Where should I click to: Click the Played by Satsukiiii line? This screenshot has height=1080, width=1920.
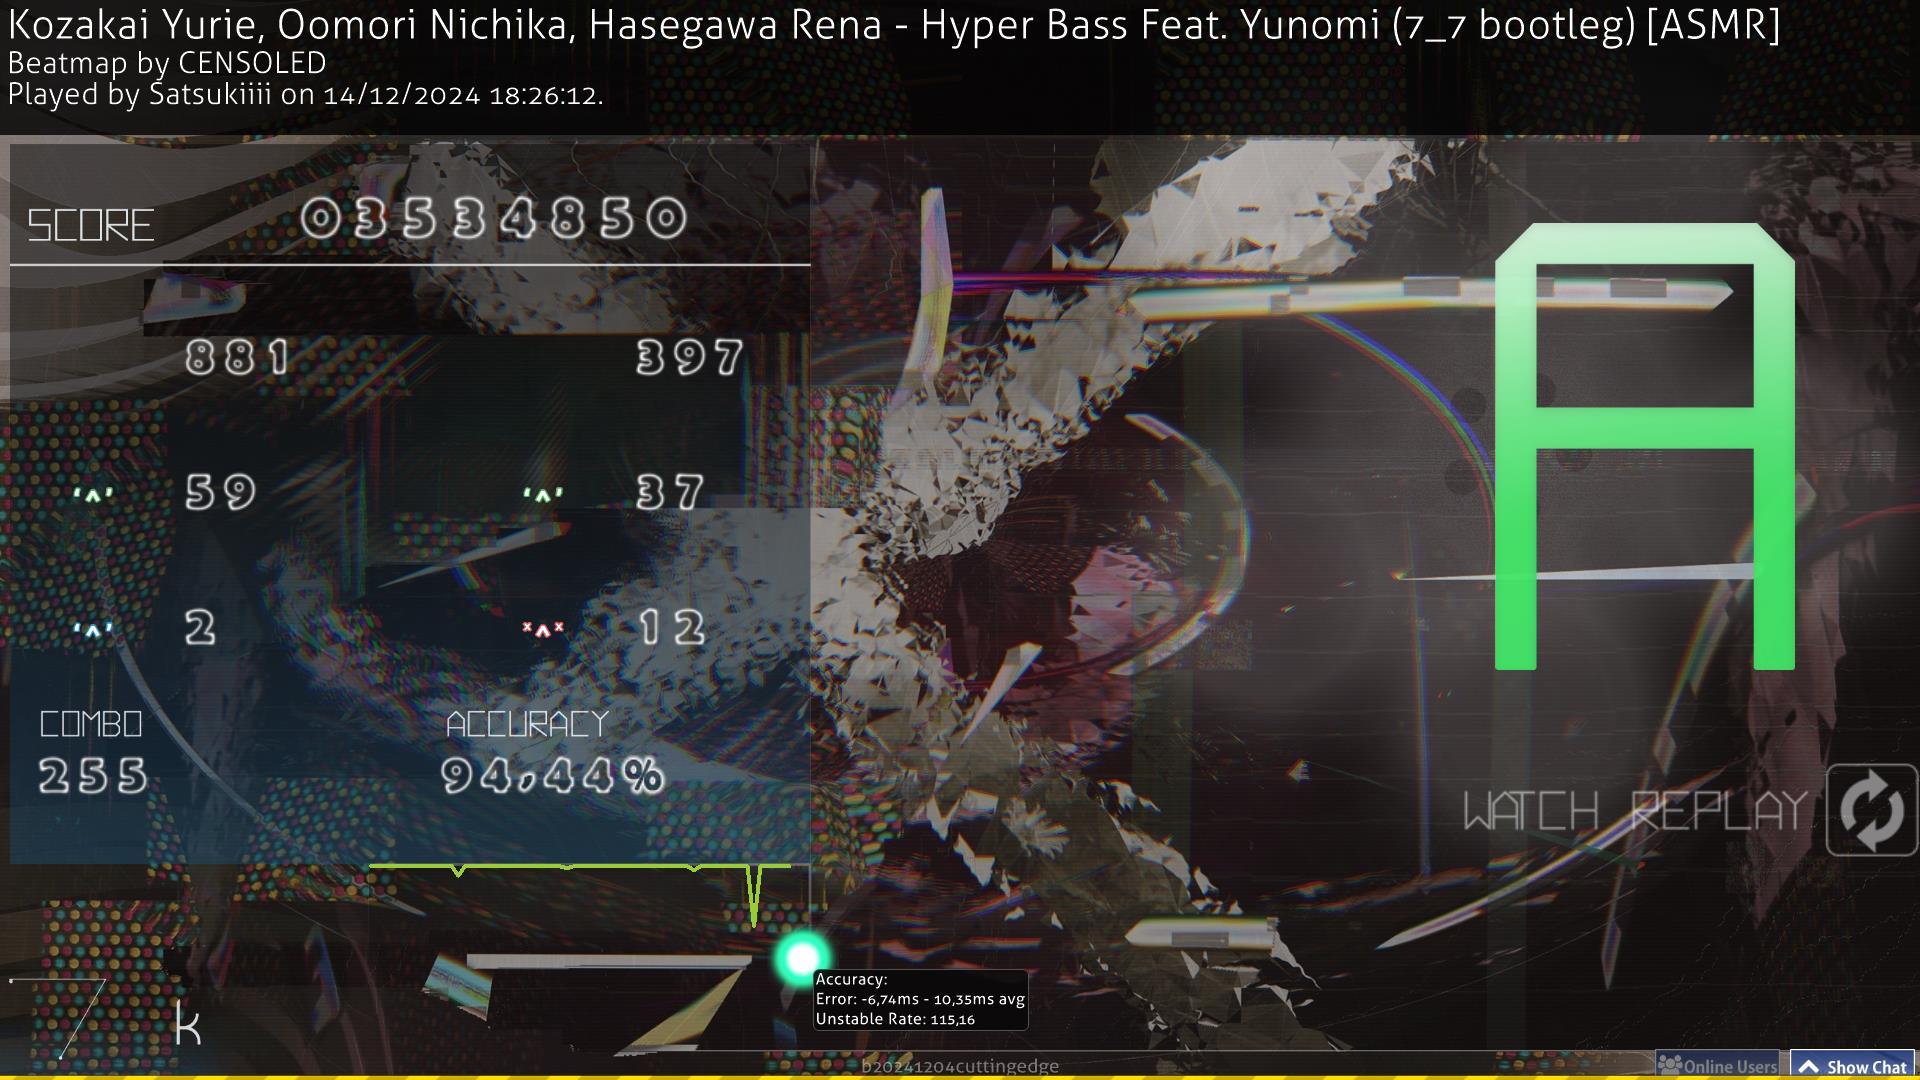pyautogui.click(x=305, y=95)
